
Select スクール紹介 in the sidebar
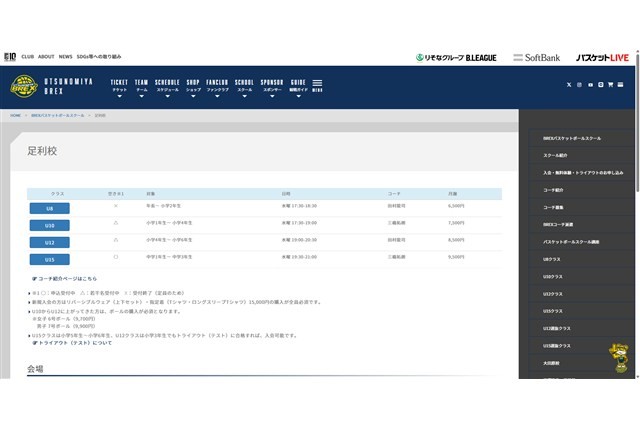click(556, 155)
